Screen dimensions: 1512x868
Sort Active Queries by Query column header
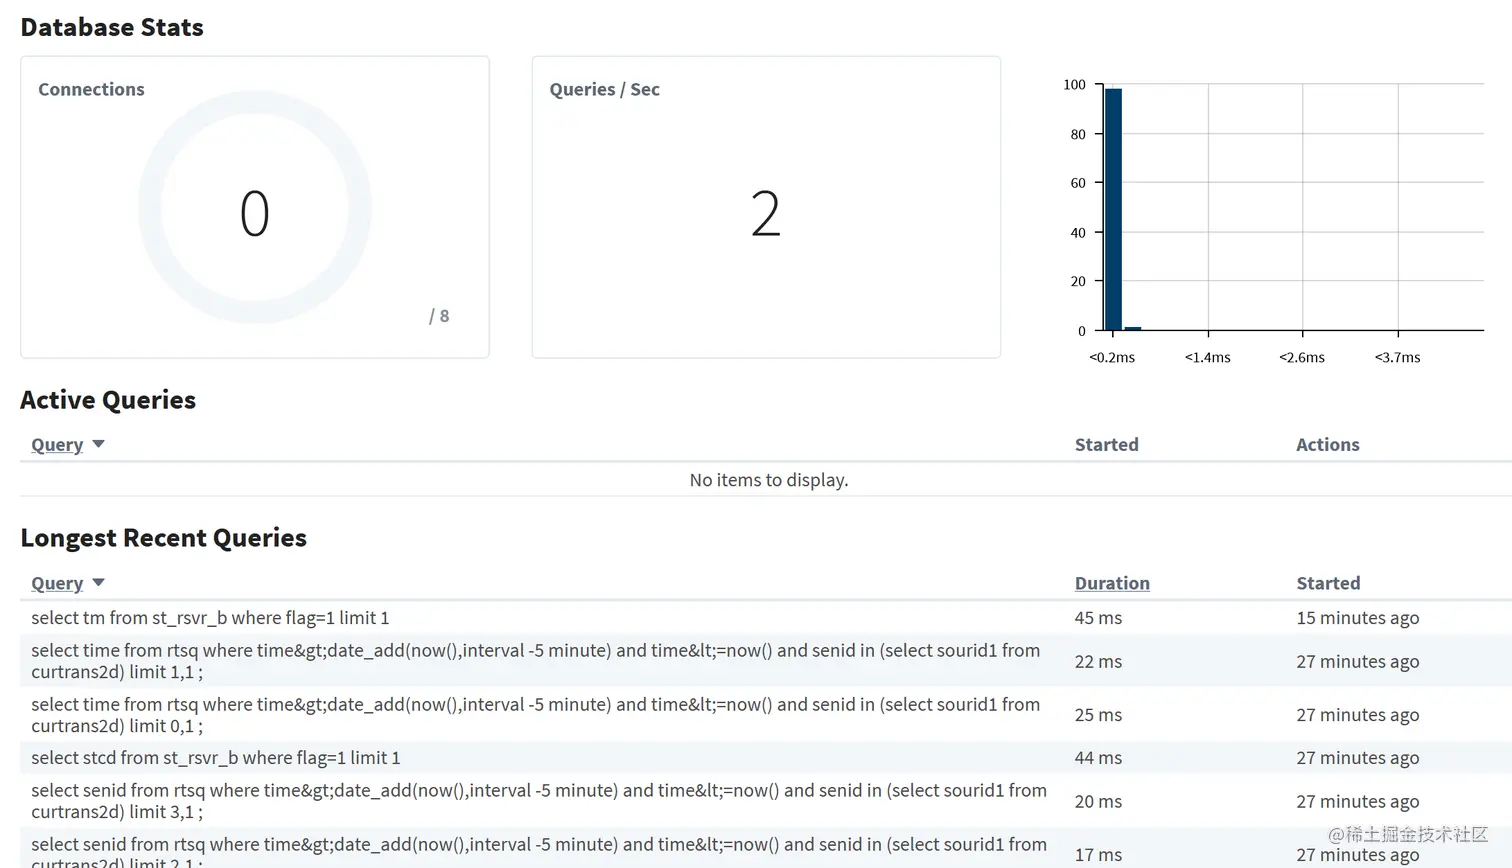(57, 445)
